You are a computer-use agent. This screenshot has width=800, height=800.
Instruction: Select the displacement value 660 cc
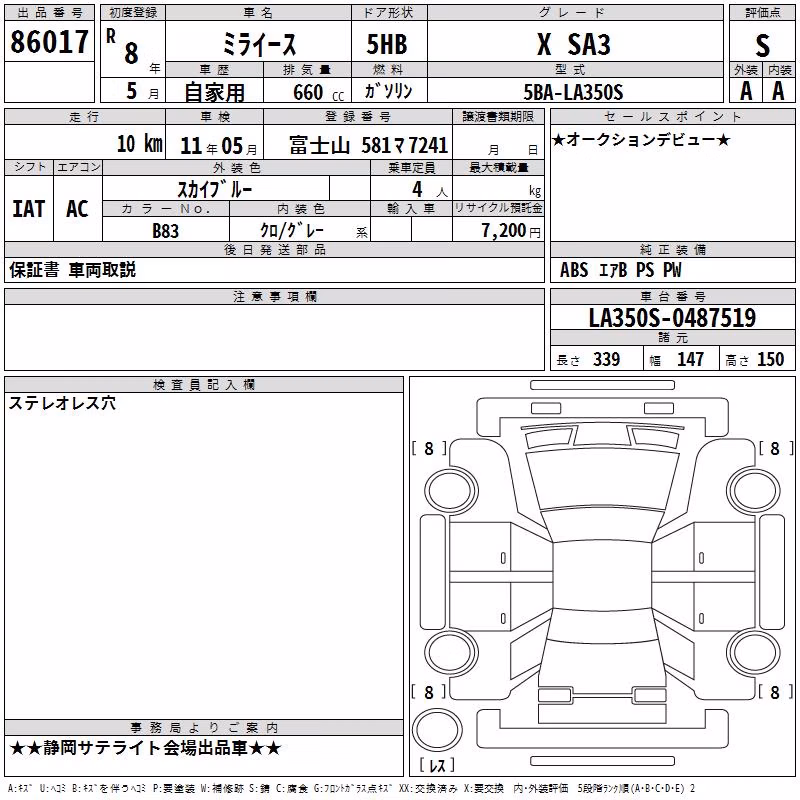click(318, 93)
